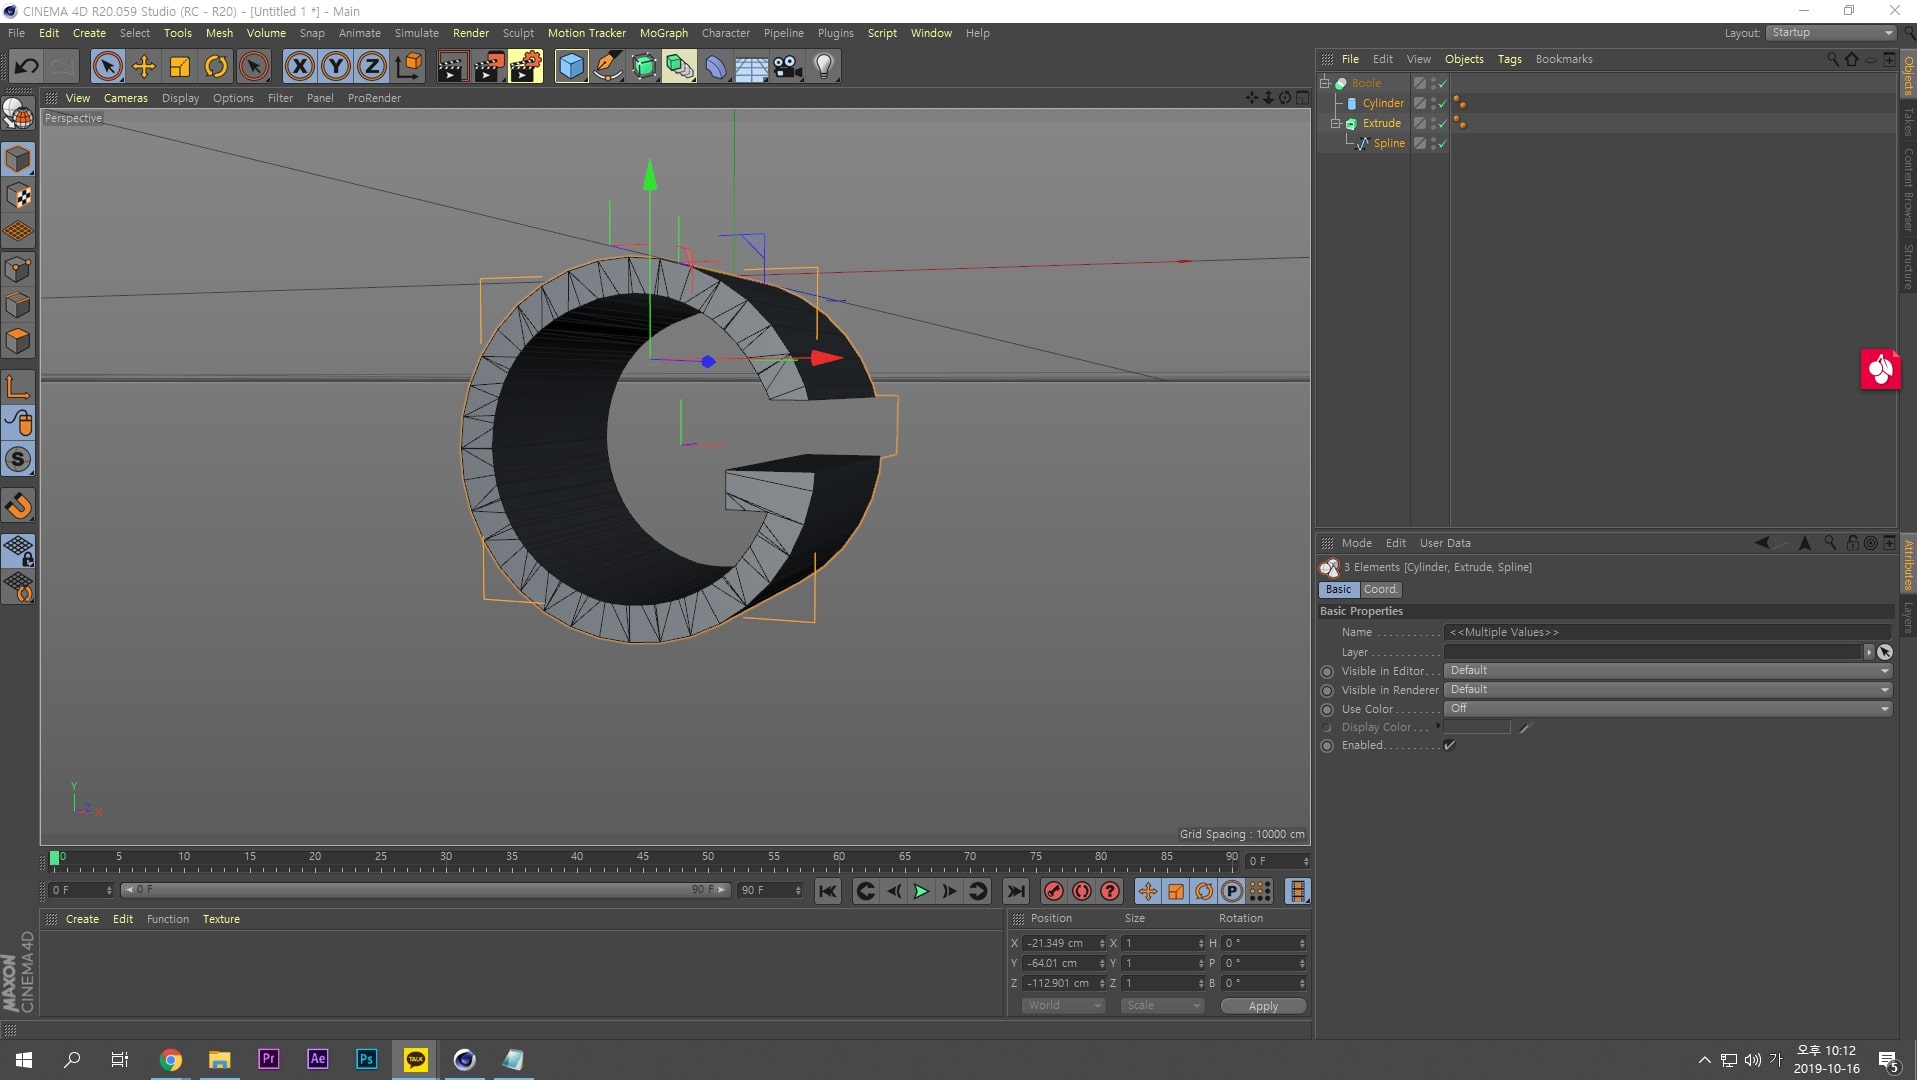
Task: Switch to Basic attribute tab
Action: (1338, 590)
